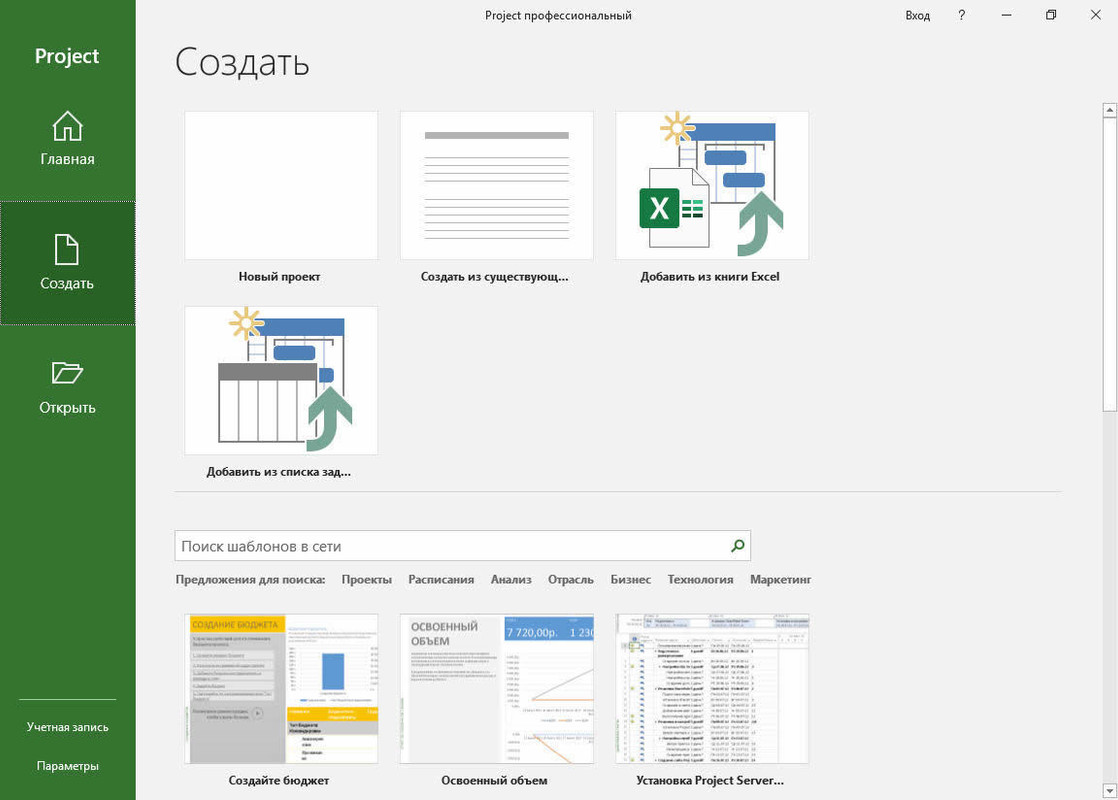Screen dimensions: 1118x800
Task: Select the Маркетинг search suggestion
Action: [780, 580]
